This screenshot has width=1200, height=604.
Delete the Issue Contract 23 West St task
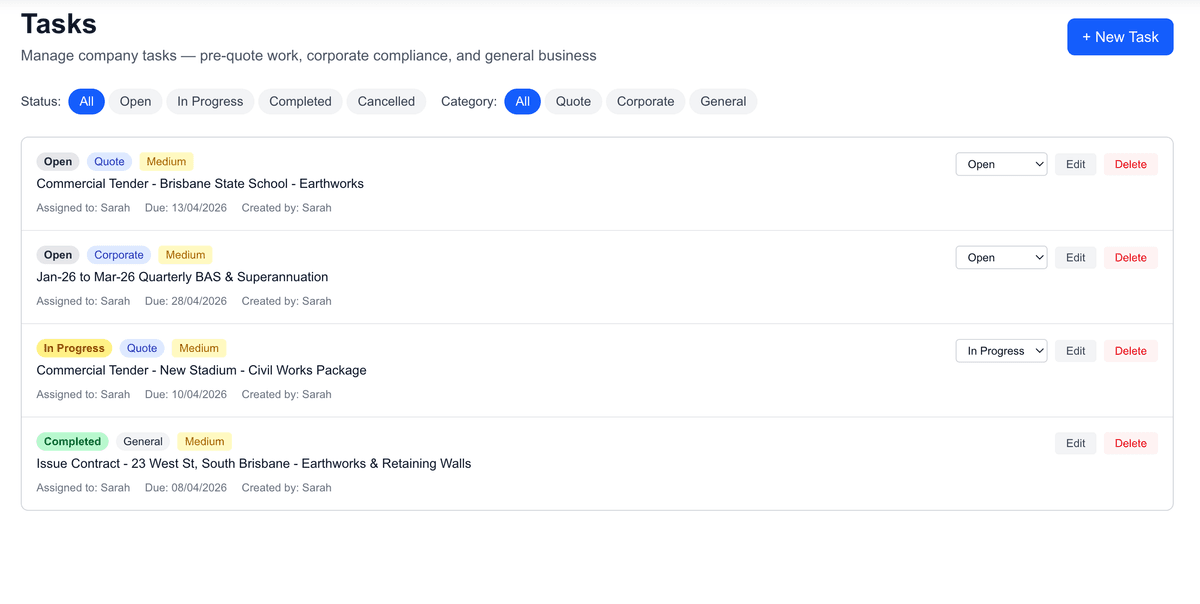pos(1130,443)
